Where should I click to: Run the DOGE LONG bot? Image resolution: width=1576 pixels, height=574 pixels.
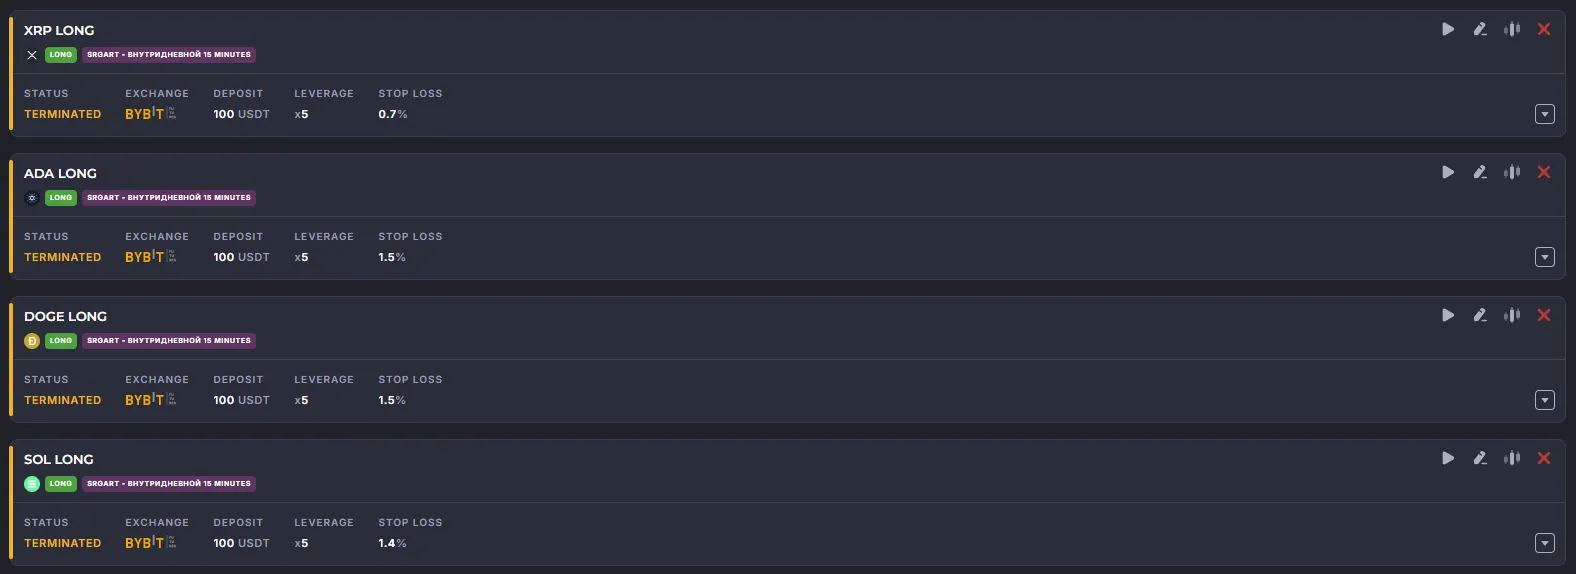[1448, 315]
